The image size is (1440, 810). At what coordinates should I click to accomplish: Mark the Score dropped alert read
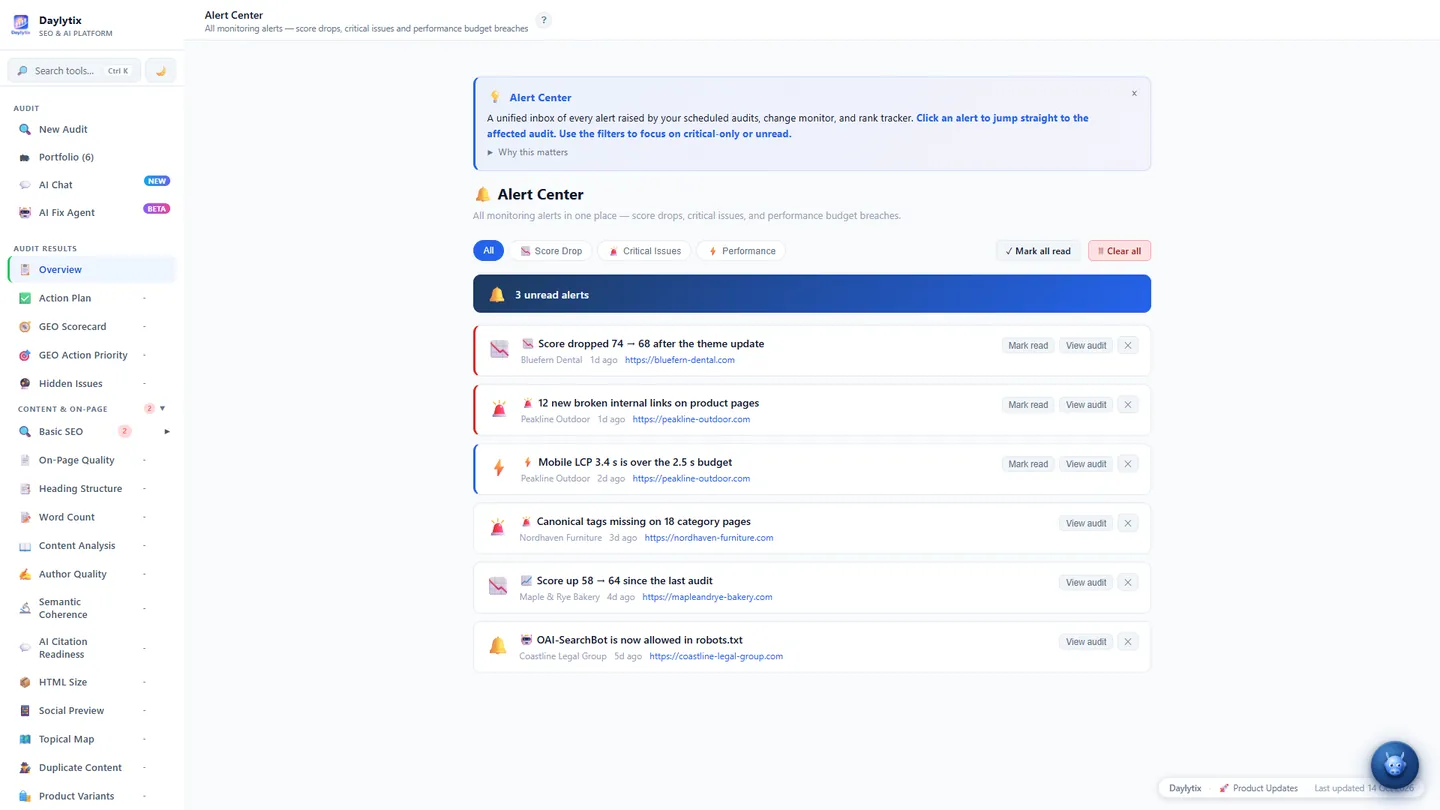point(1028,346)
